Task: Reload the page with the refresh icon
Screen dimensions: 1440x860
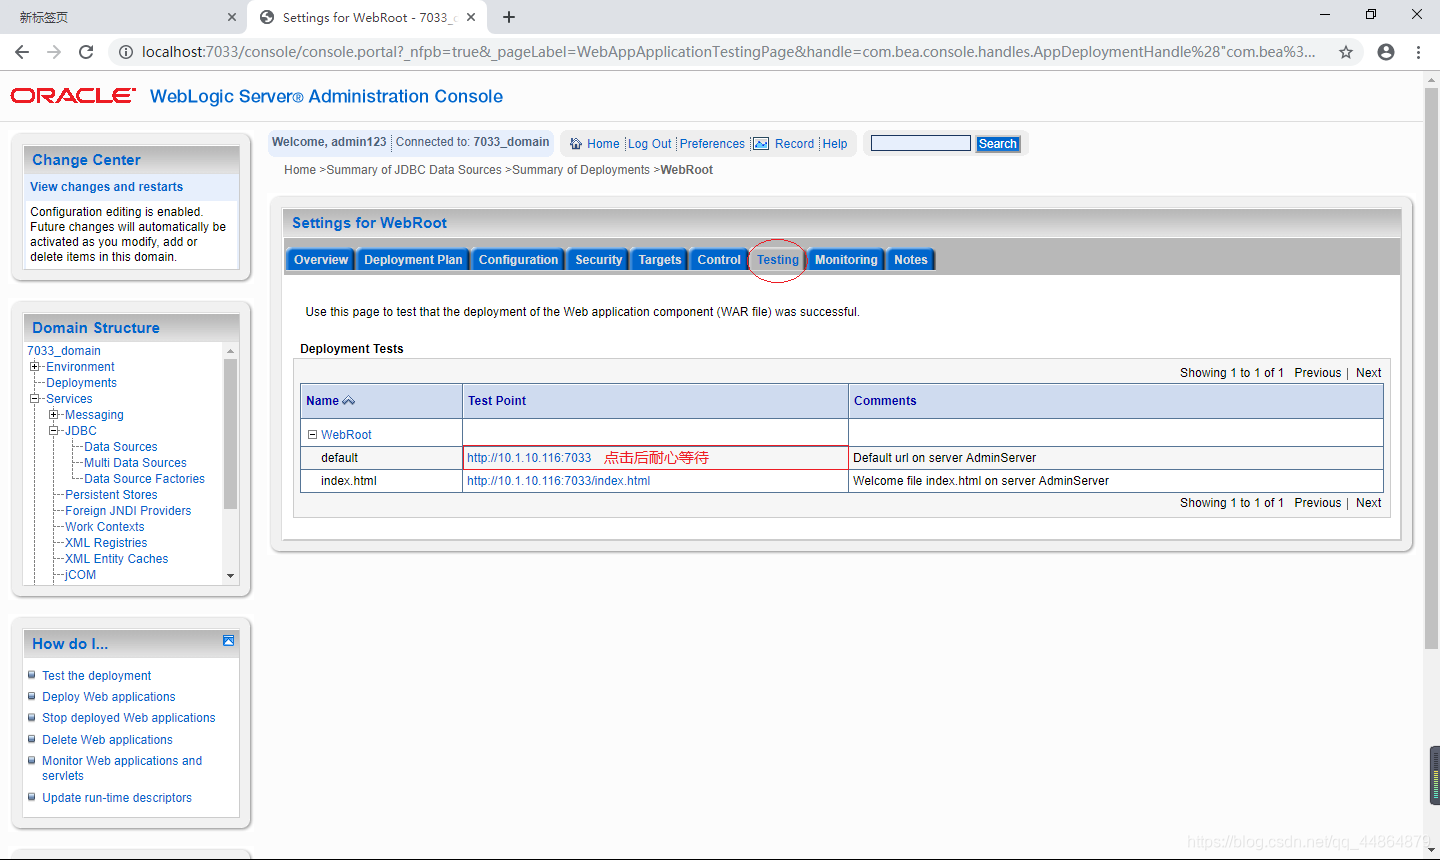Action: tap(86, 52)
